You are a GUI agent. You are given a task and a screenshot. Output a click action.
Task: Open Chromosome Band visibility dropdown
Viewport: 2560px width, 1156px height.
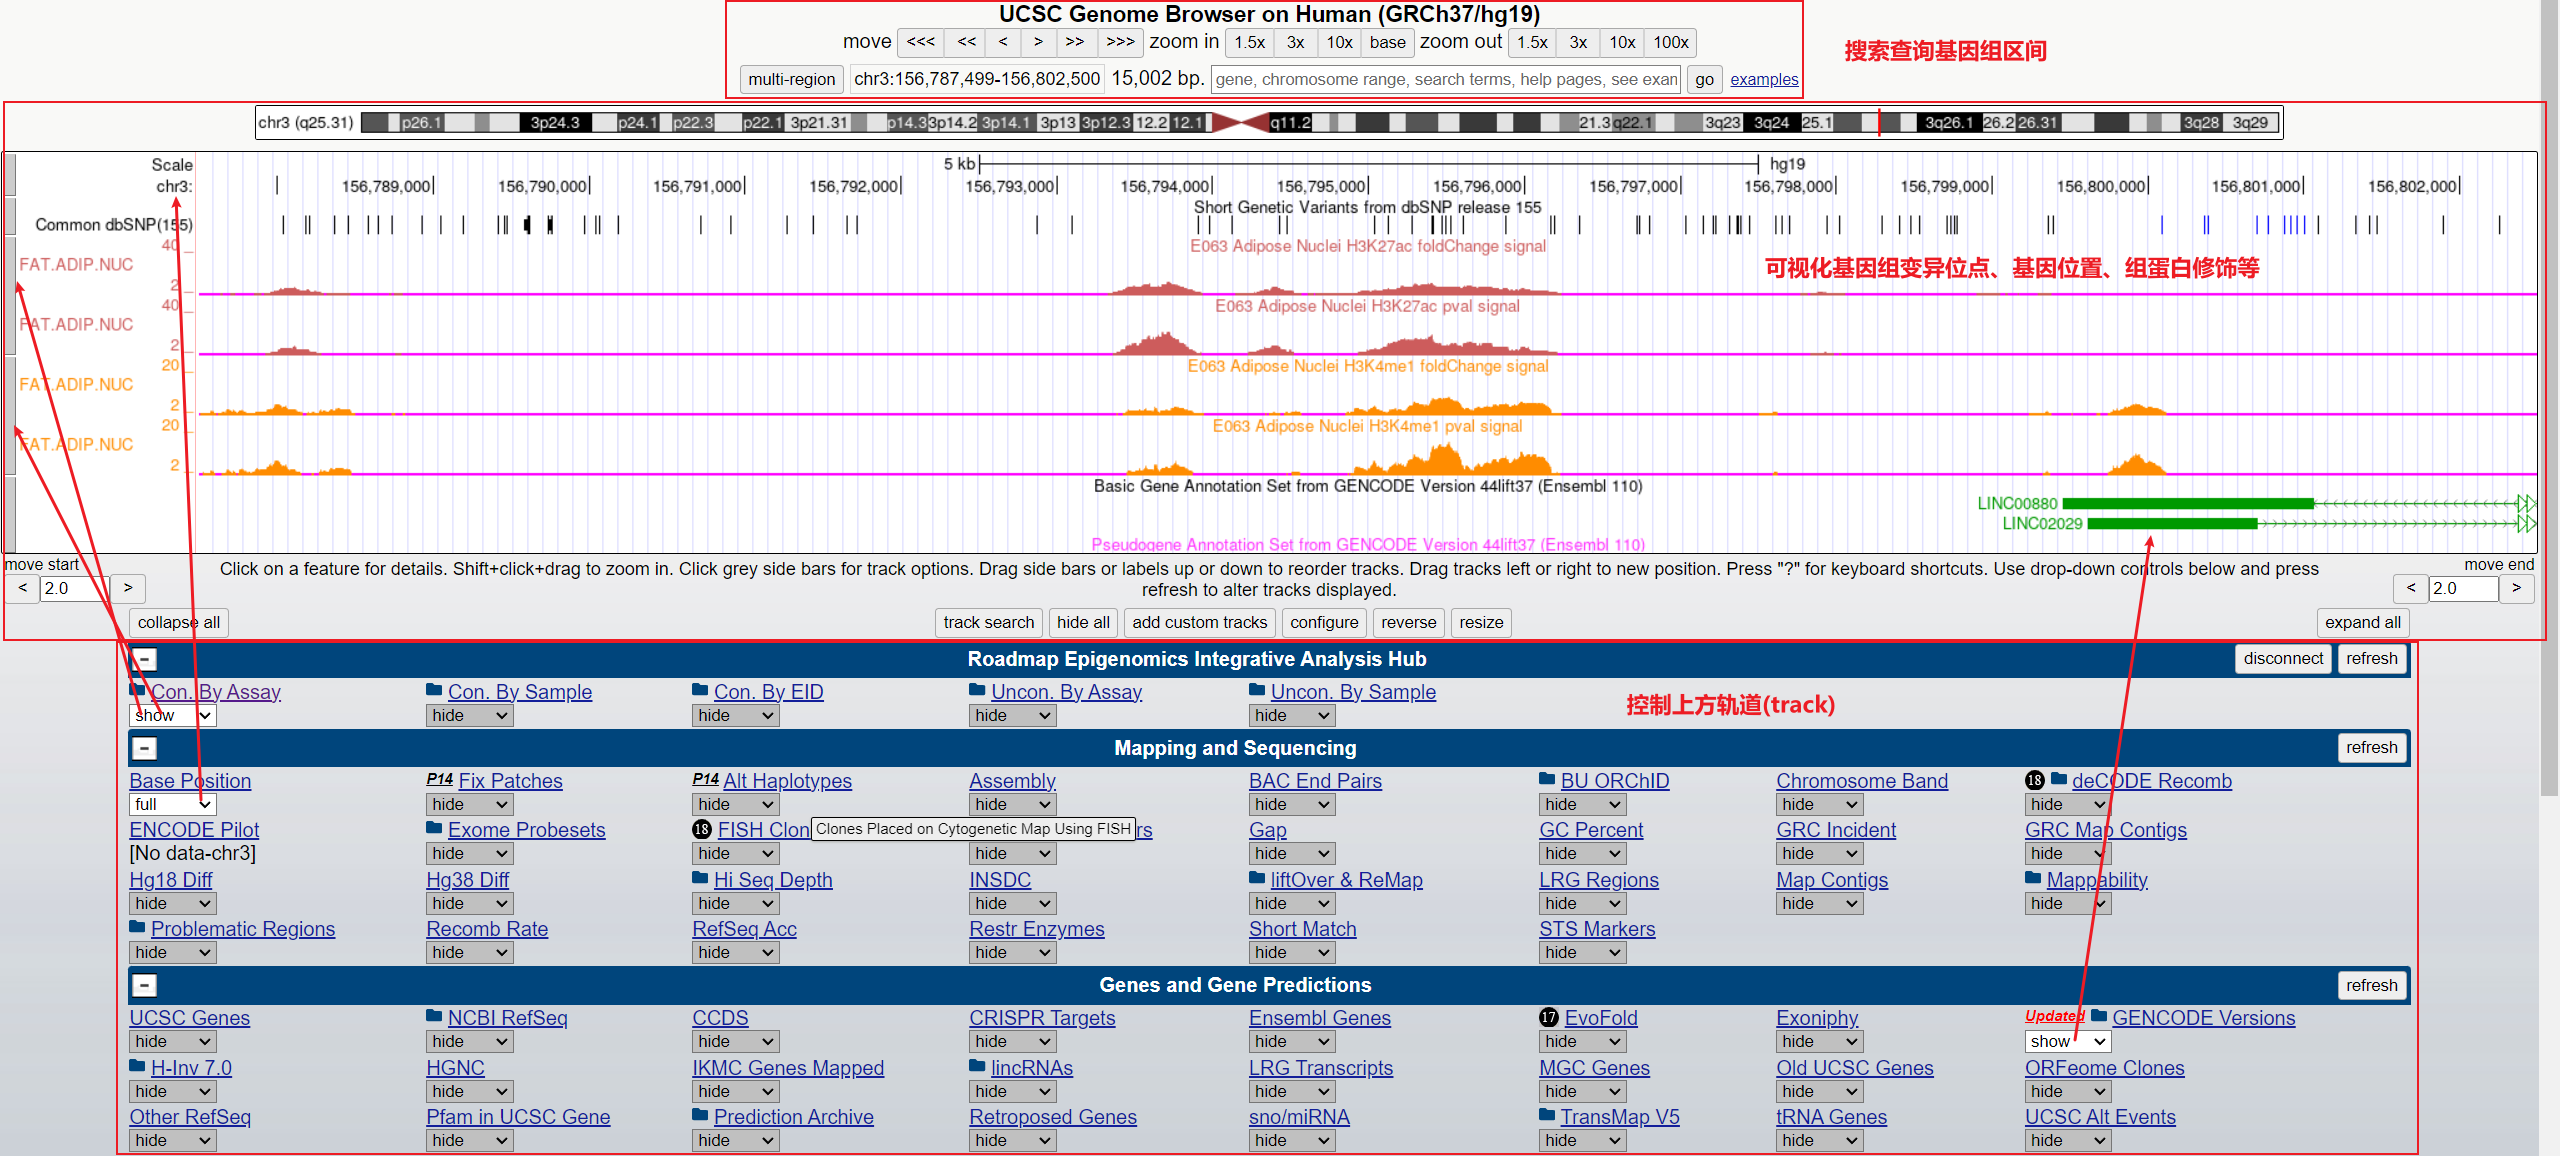click(1820, 805)
